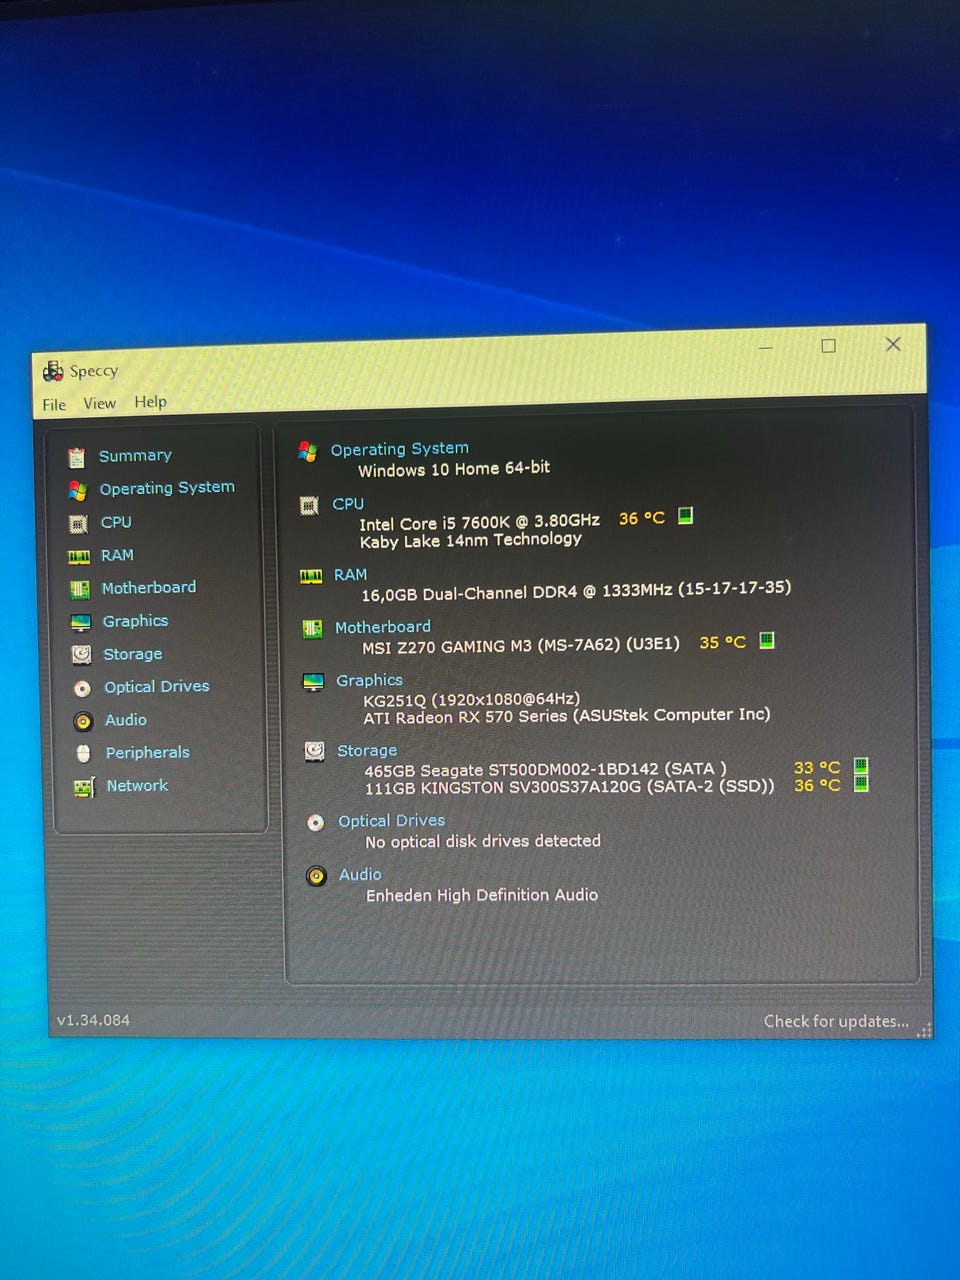Viewport: 960px width, 1280px height.
Task: Select Motherboard label in the sidebar
Action: (x=149, y=588)
